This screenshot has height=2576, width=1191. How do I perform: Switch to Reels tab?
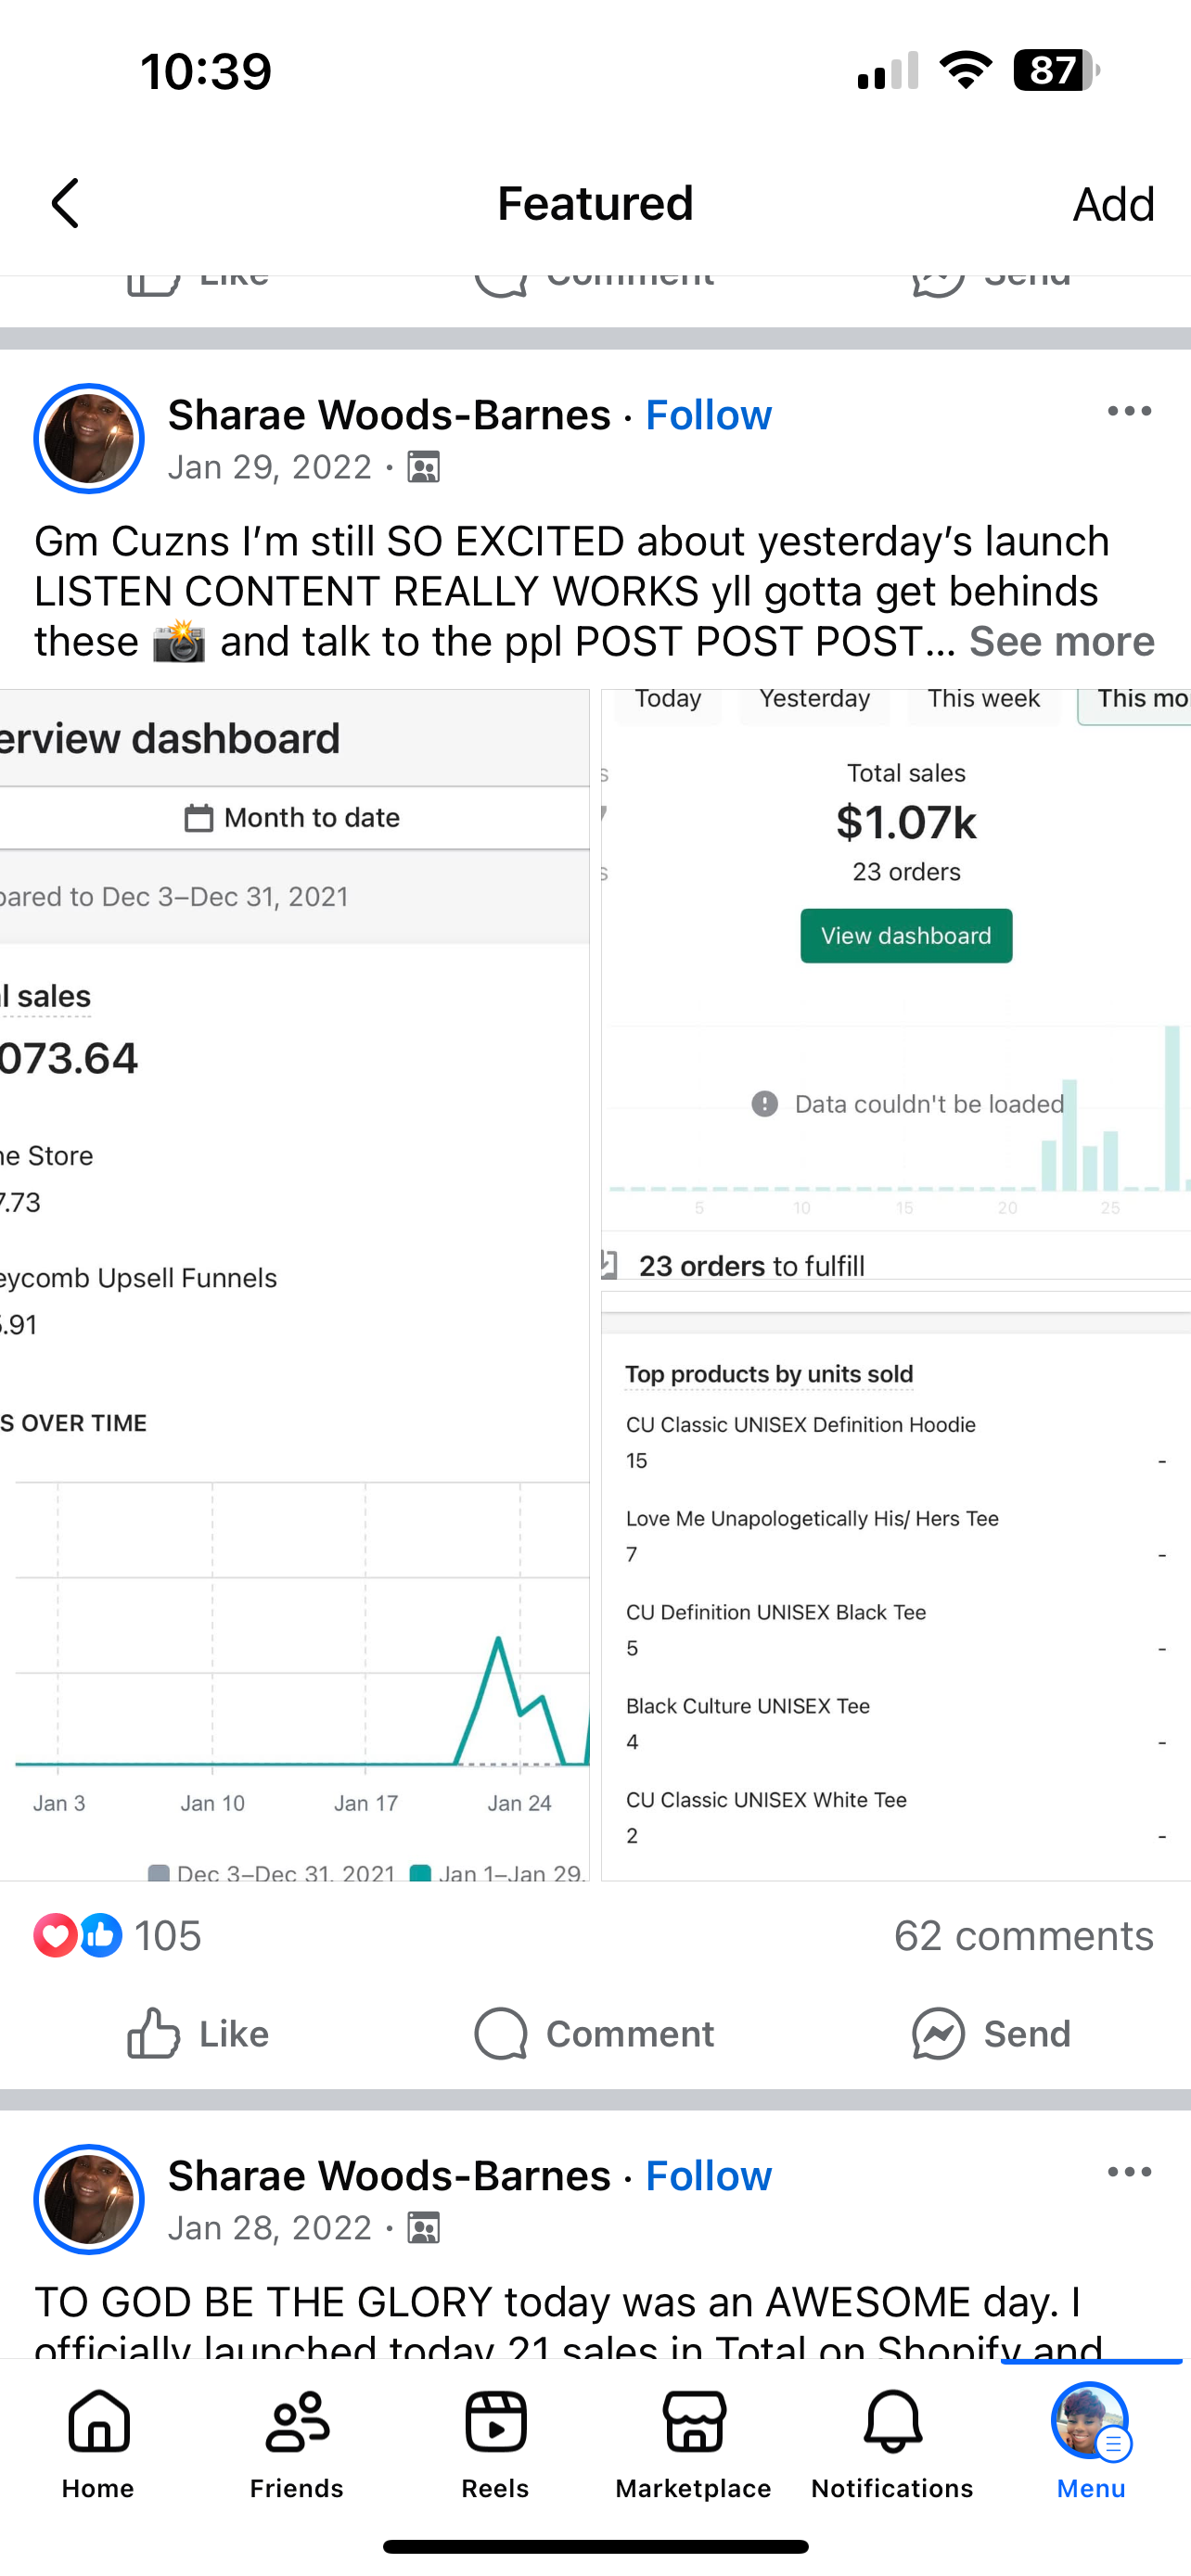pyautogui.click(x=495, y=2445)
